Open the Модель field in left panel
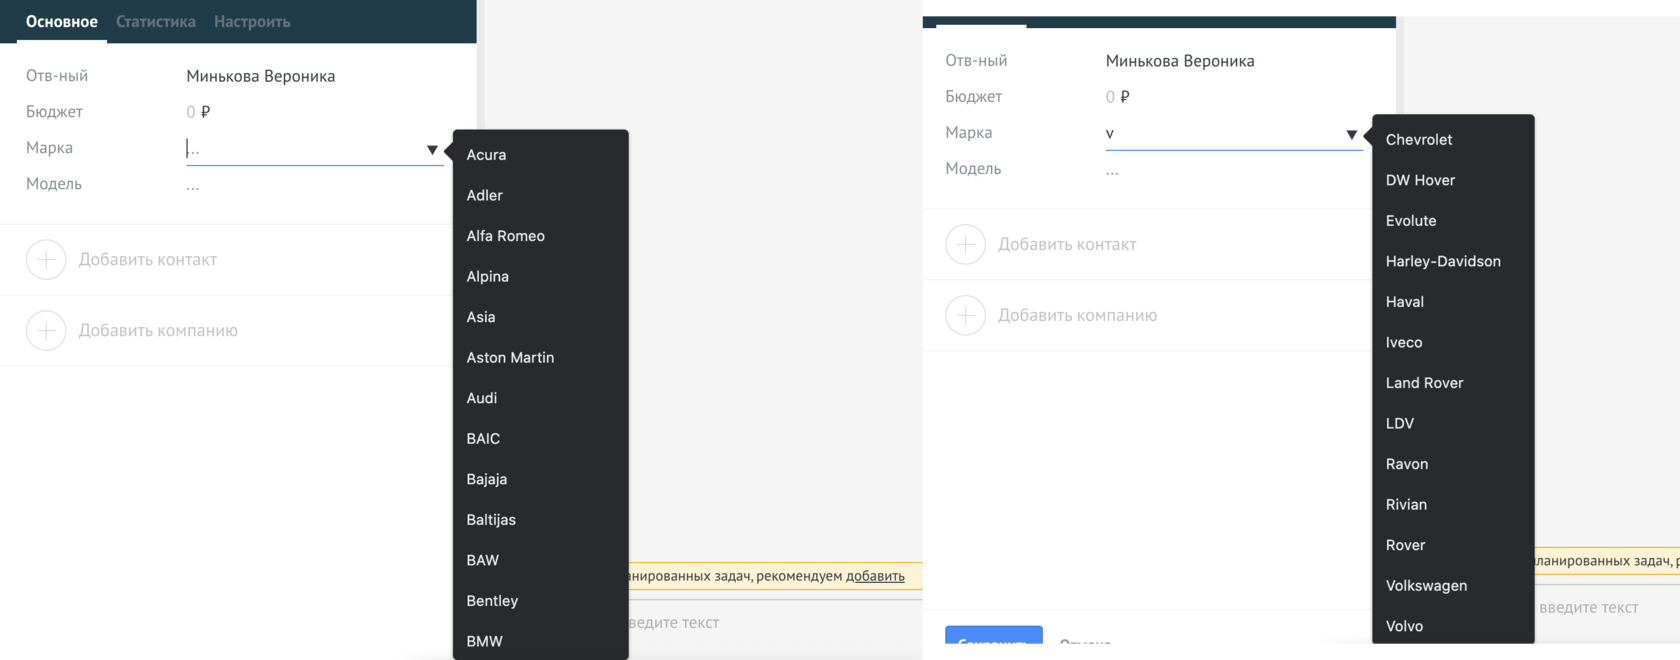1680x660 pixels. click(193, 185)
